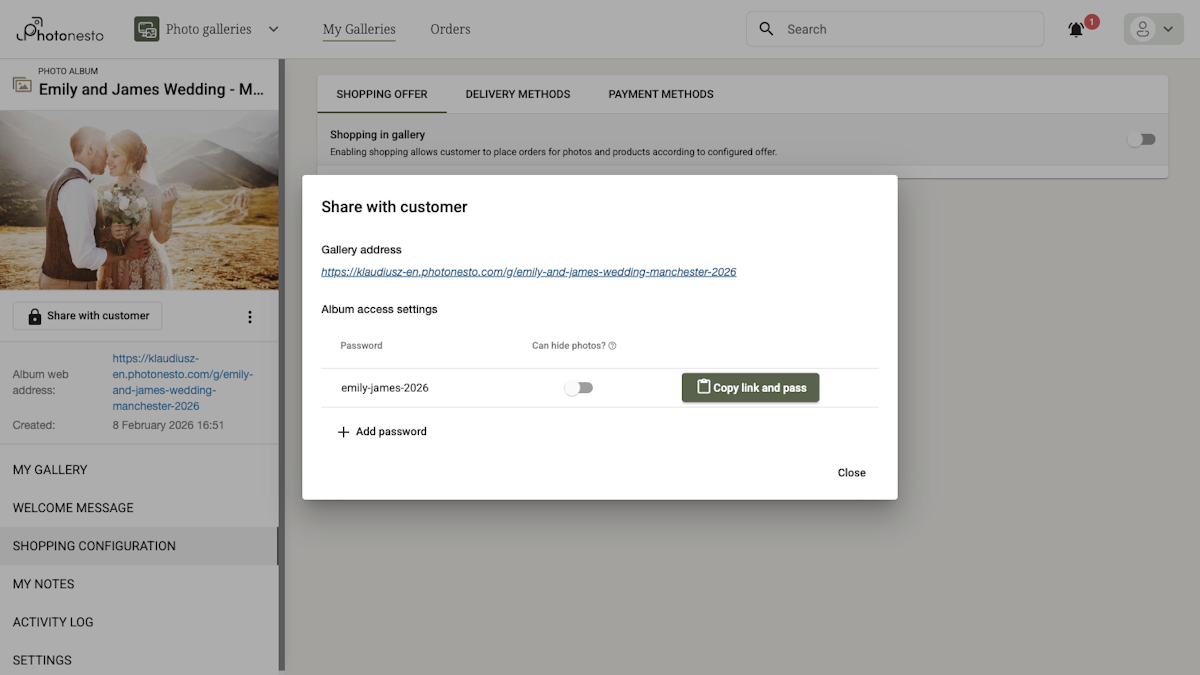Click the info icon next to Can hide photos
The height and width of the screenshot is (675, 1200).
tap(611, 345)
